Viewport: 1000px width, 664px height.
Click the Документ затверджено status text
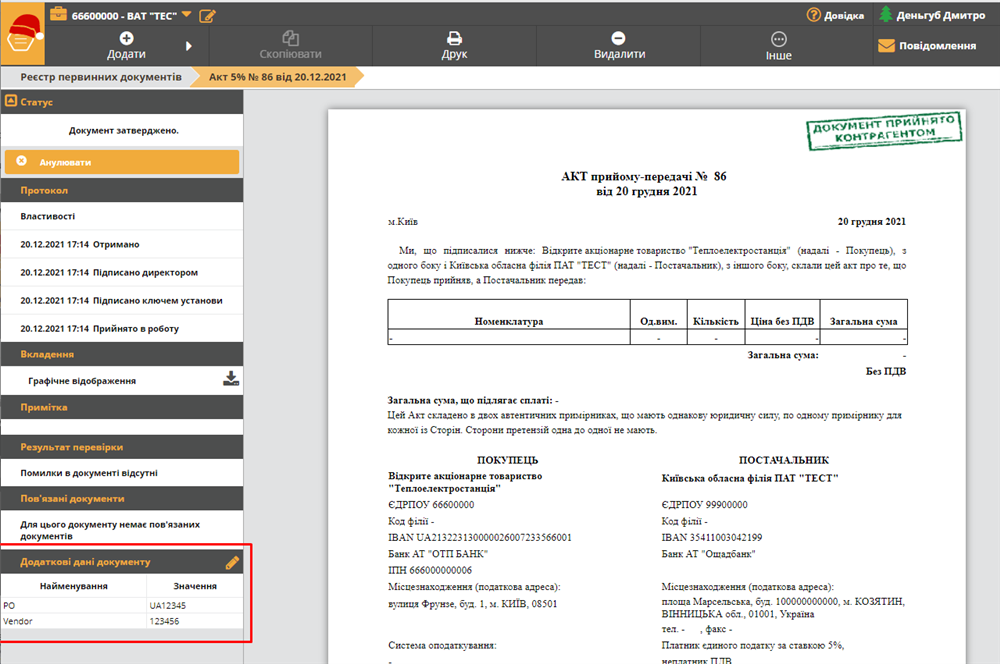(x=124, y=131)
